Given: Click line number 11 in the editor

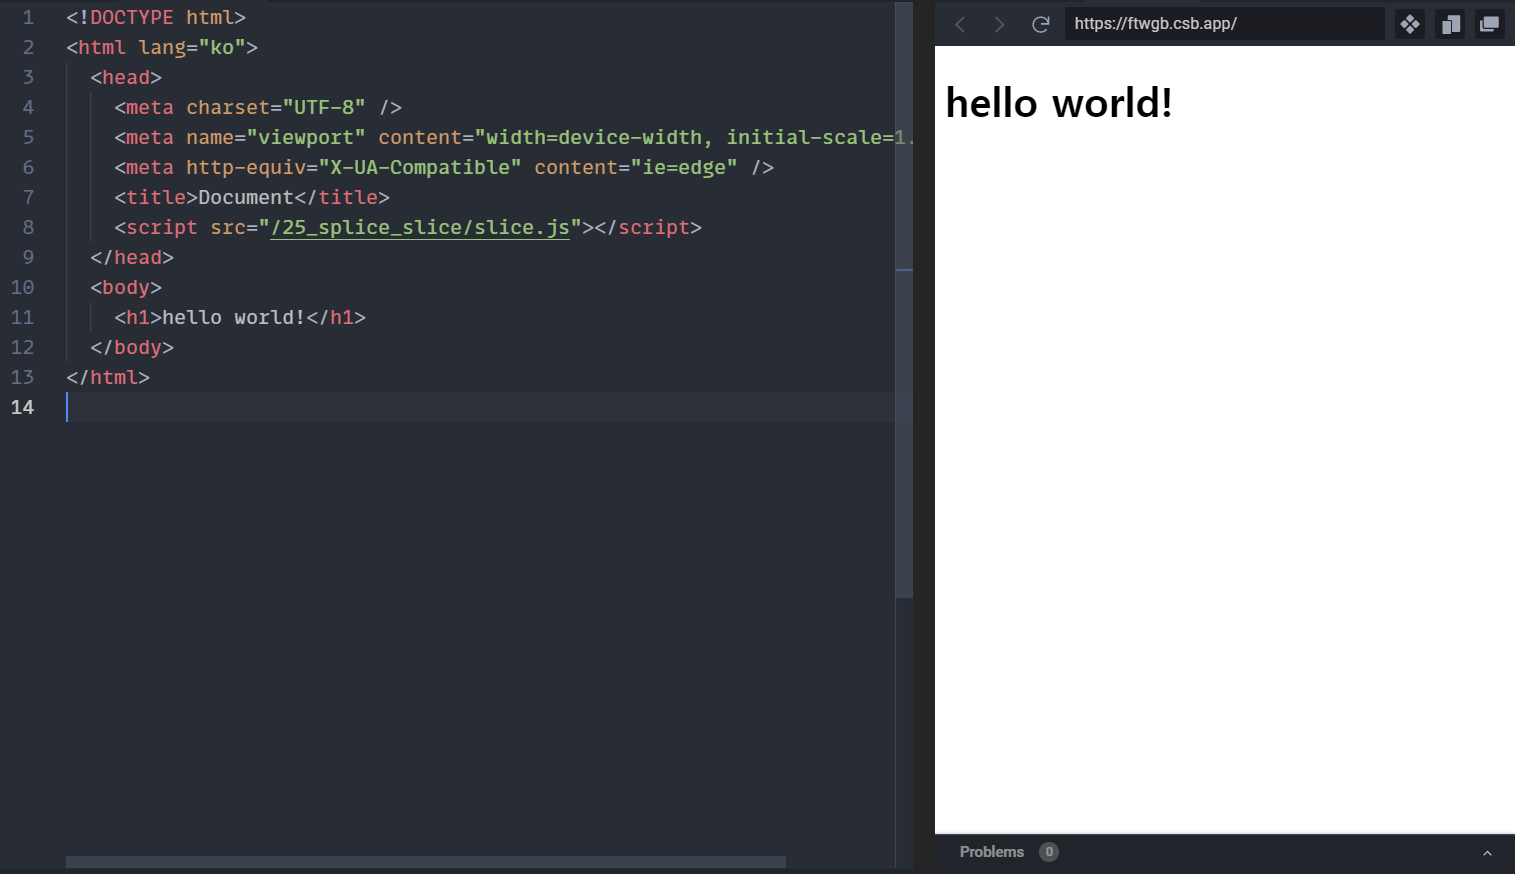Looking at the screenshot, I should point(22,317).
